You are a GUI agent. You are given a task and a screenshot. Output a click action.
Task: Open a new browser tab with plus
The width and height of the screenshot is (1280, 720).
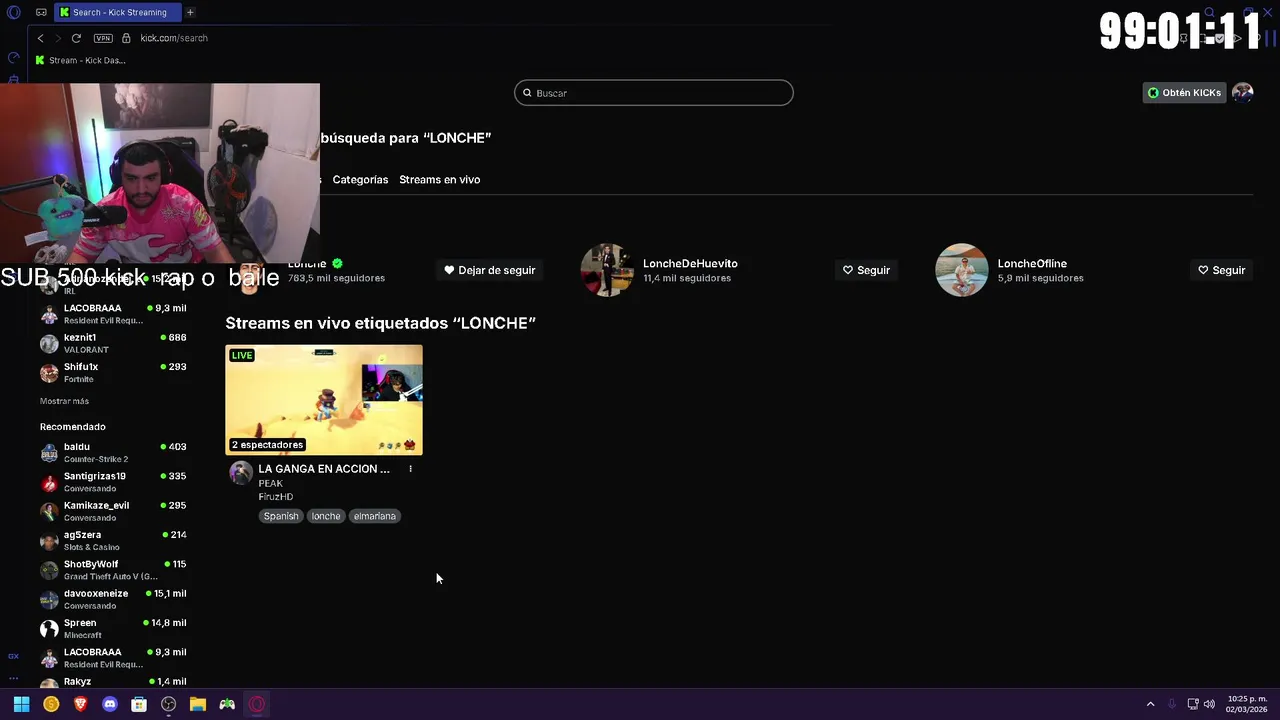(190, 12)
